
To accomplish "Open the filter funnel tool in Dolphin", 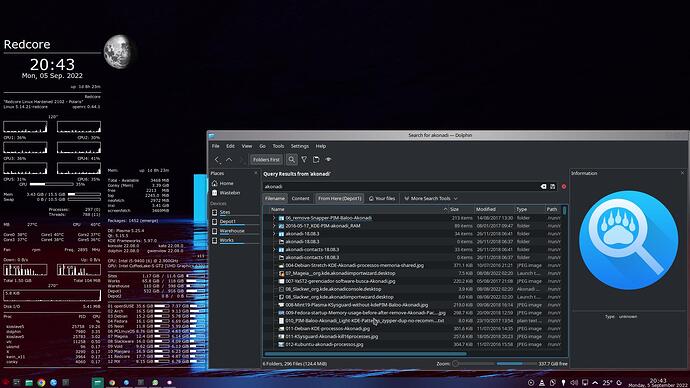I will pyautogui.click(x=304, y=160).
